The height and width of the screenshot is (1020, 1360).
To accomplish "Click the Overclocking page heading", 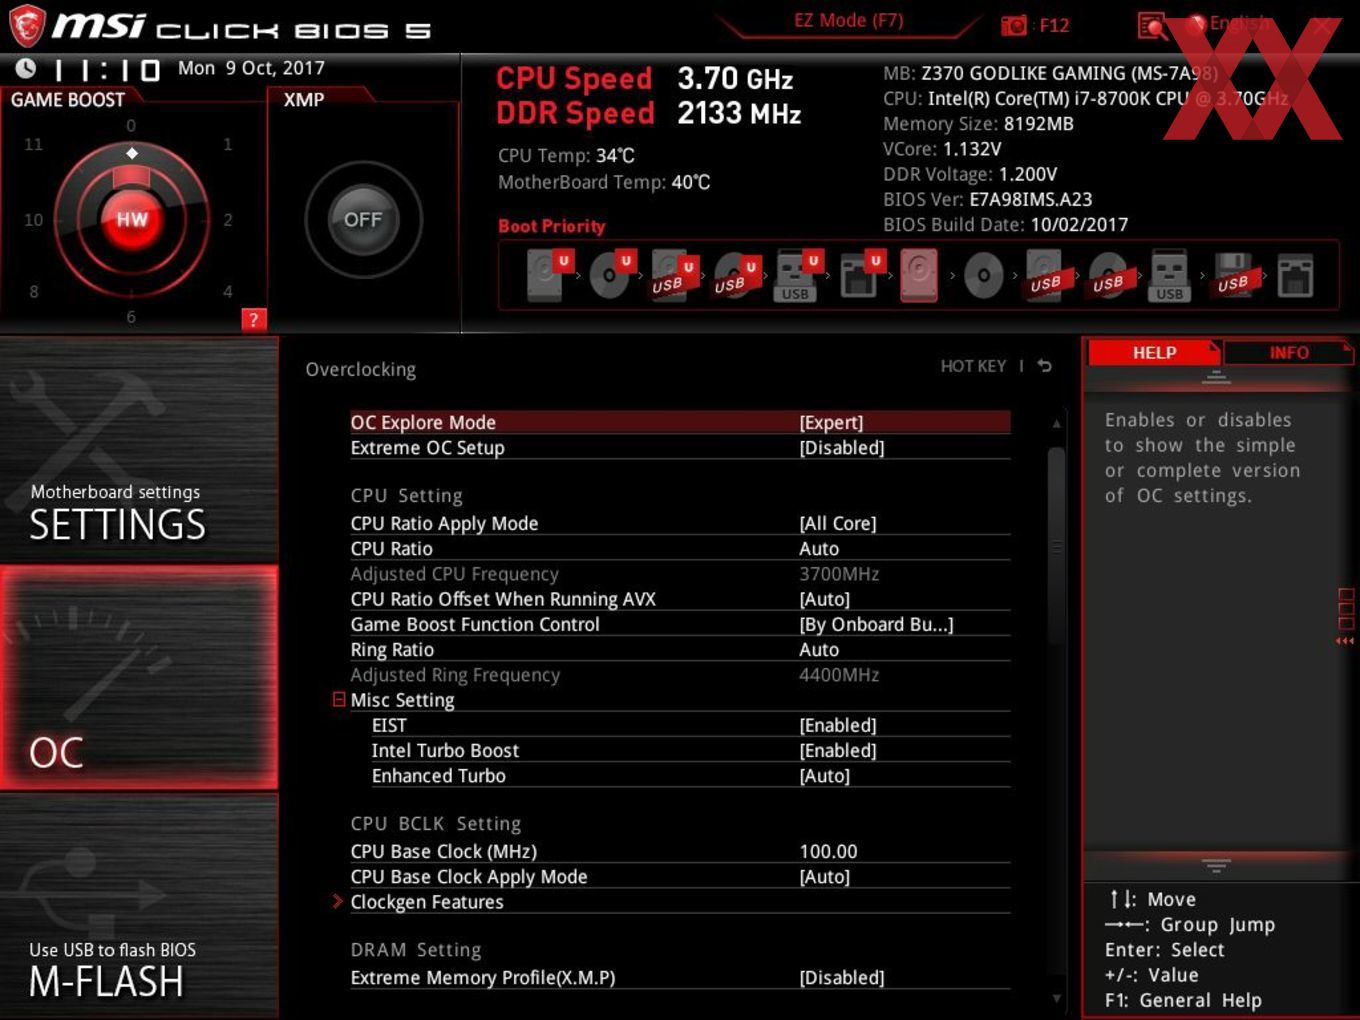I will (361, 369).
